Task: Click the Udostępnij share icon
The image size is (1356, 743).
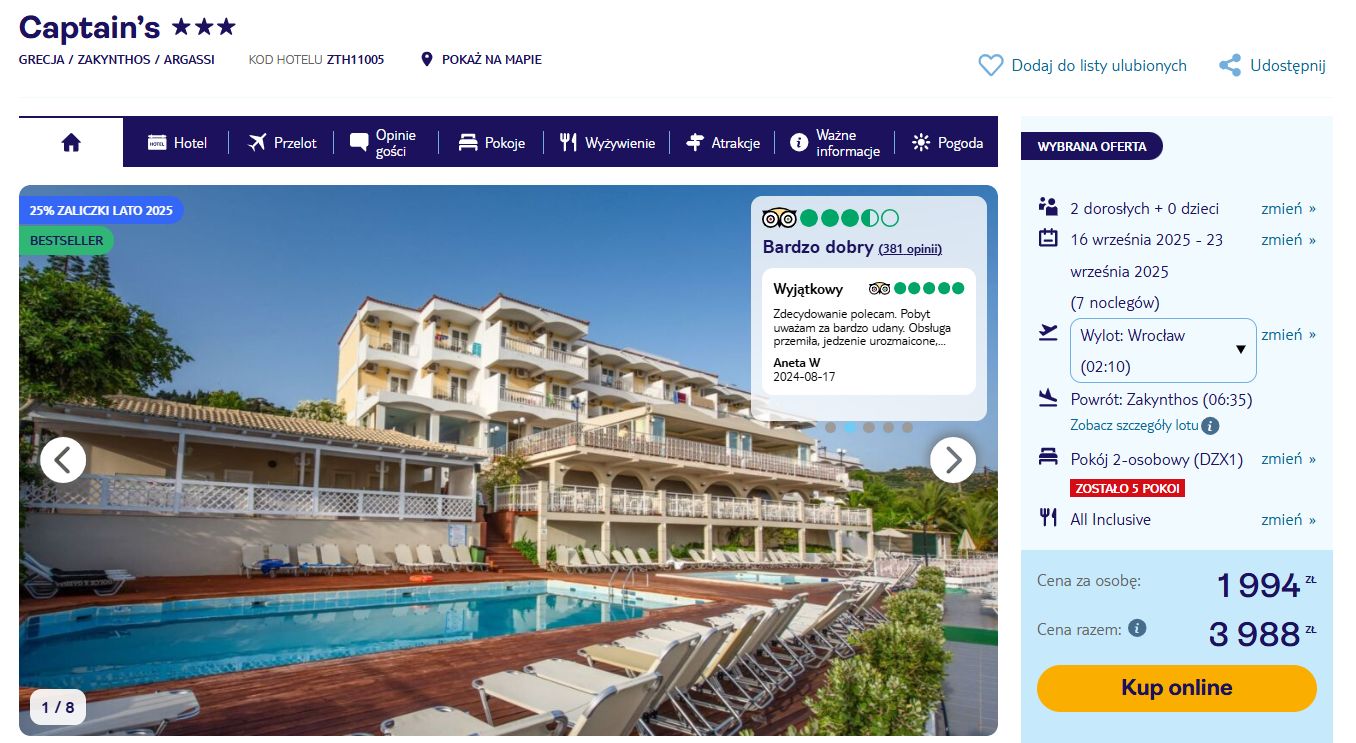Action: point(1230,66)
